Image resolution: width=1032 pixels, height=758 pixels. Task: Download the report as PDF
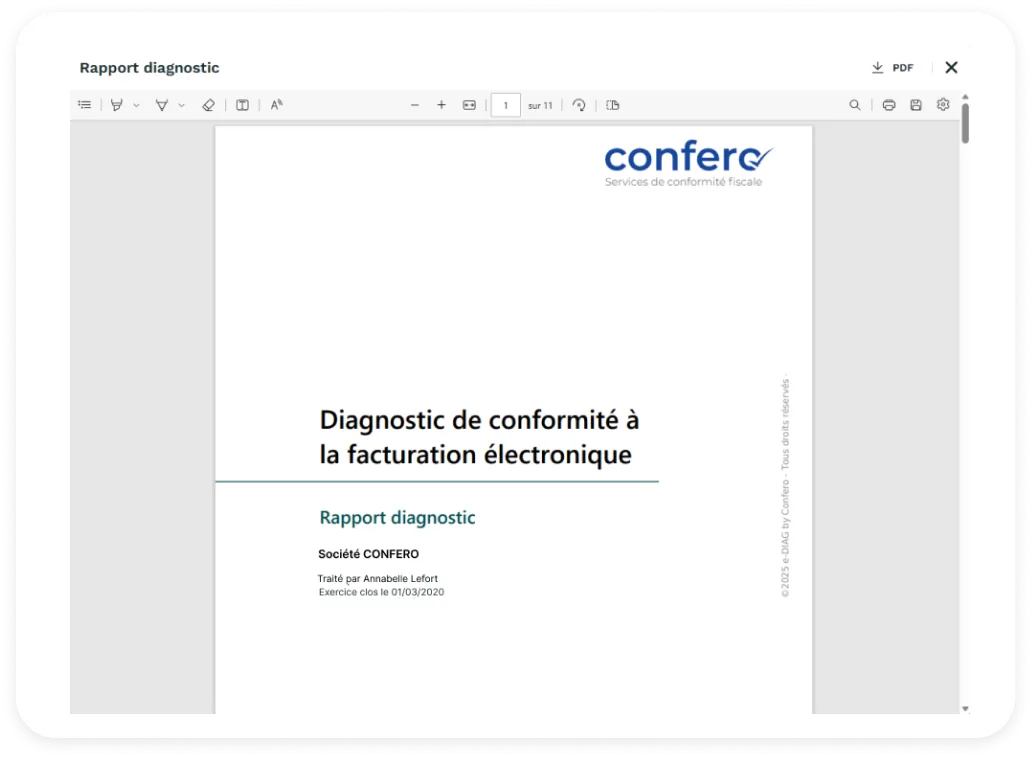tap(892, 68)
